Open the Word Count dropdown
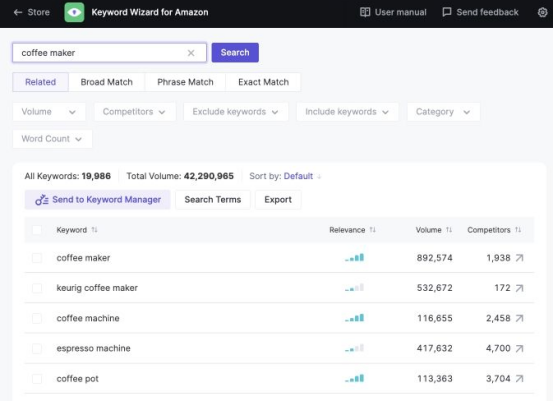This screenshot has width=554, height=402. click(x=52, y=139)
